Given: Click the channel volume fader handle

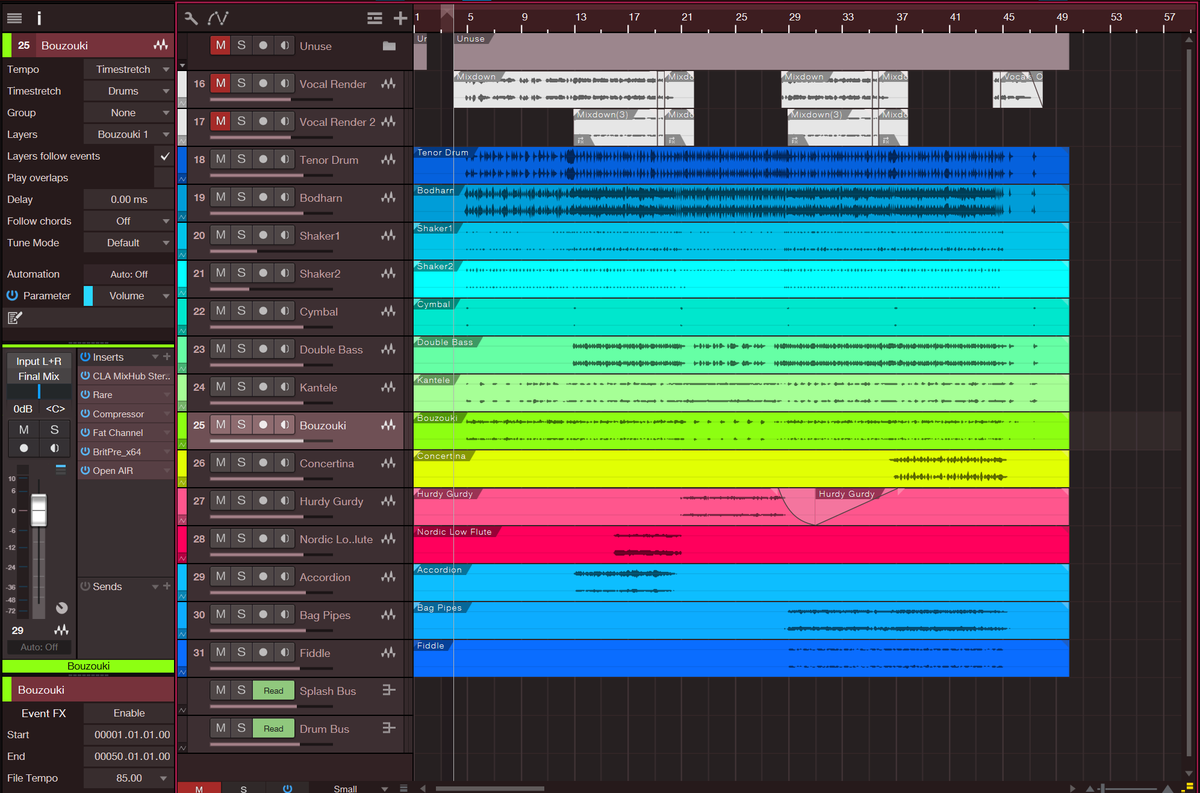Looking at the screenshot, I should point(38,510).
